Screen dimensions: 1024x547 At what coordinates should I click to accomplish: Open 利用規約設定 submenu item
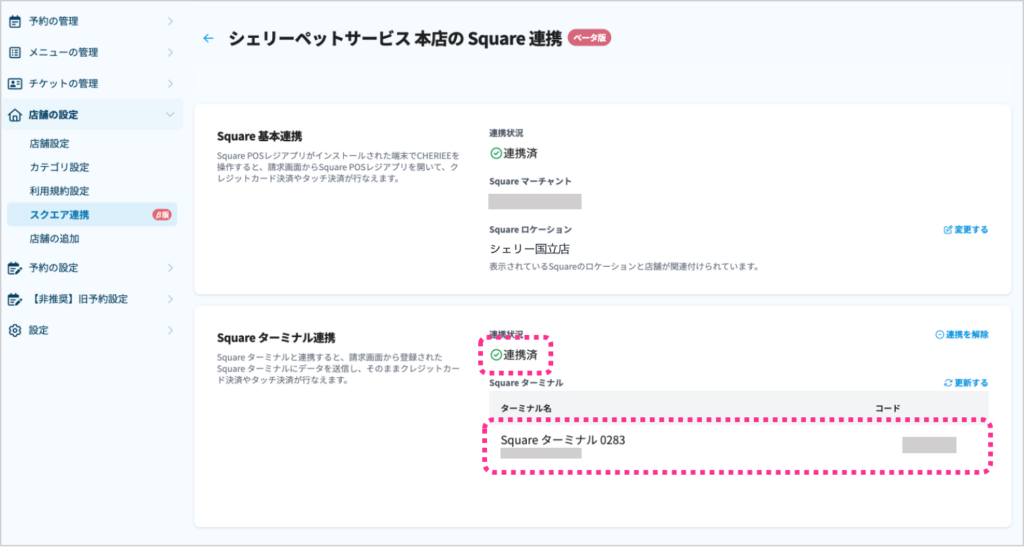click(59, 191)
